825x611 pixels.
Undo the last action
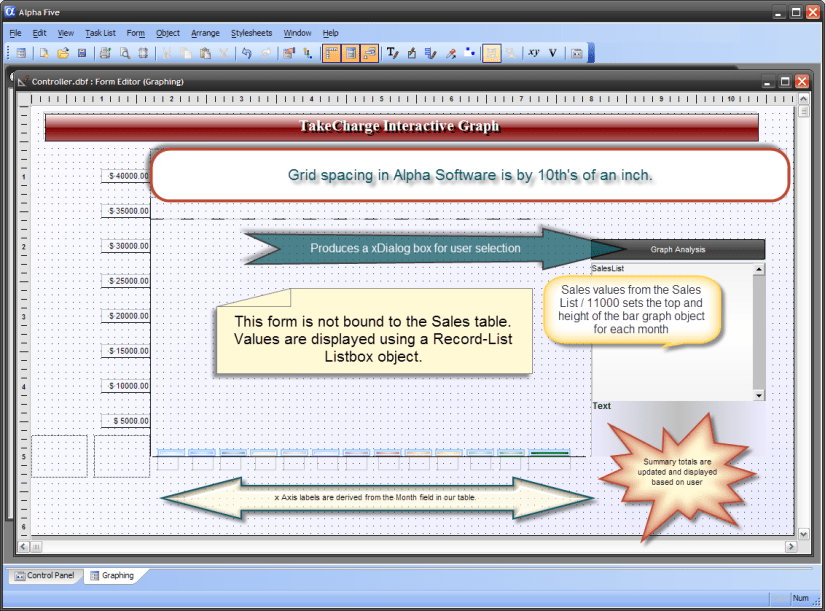click(247, 53)
